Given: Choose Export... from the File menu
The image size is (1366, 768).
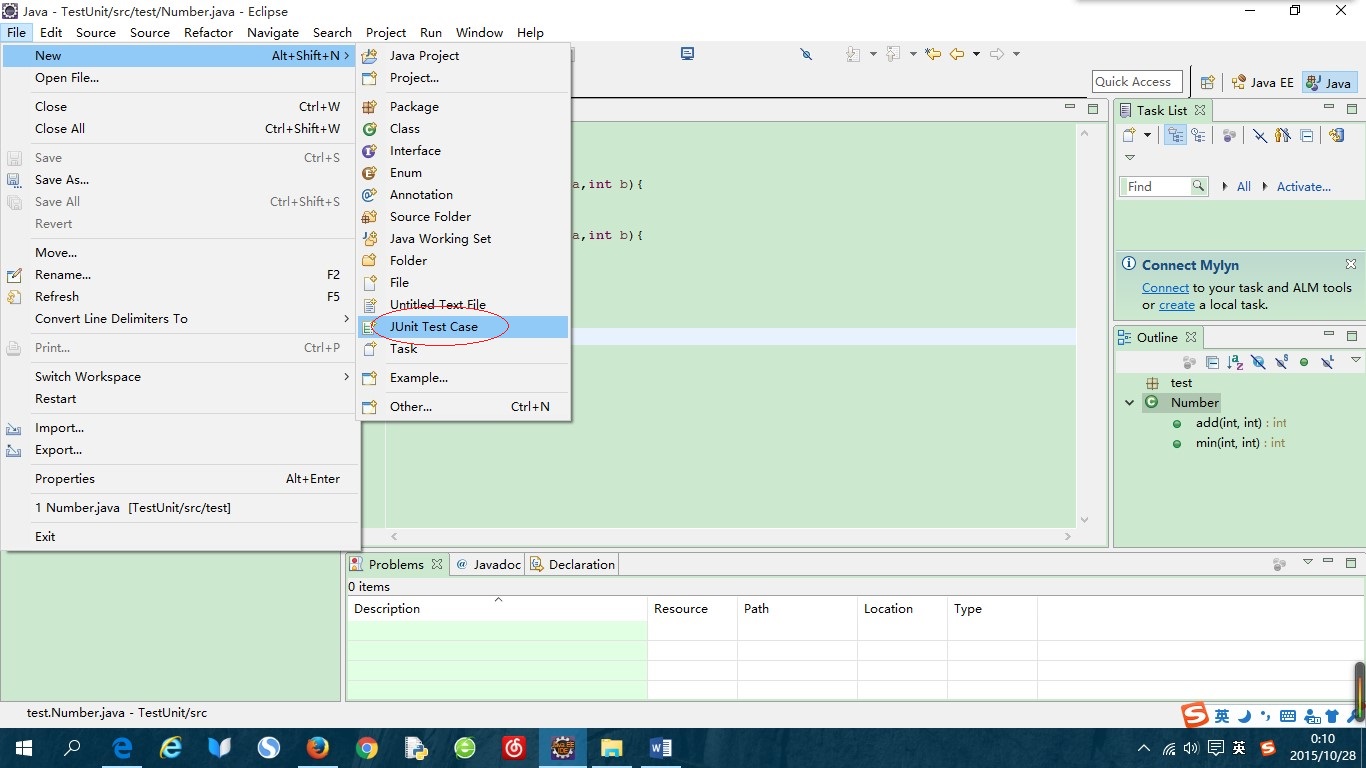Looking at the screenshot, I should [180, 450].
